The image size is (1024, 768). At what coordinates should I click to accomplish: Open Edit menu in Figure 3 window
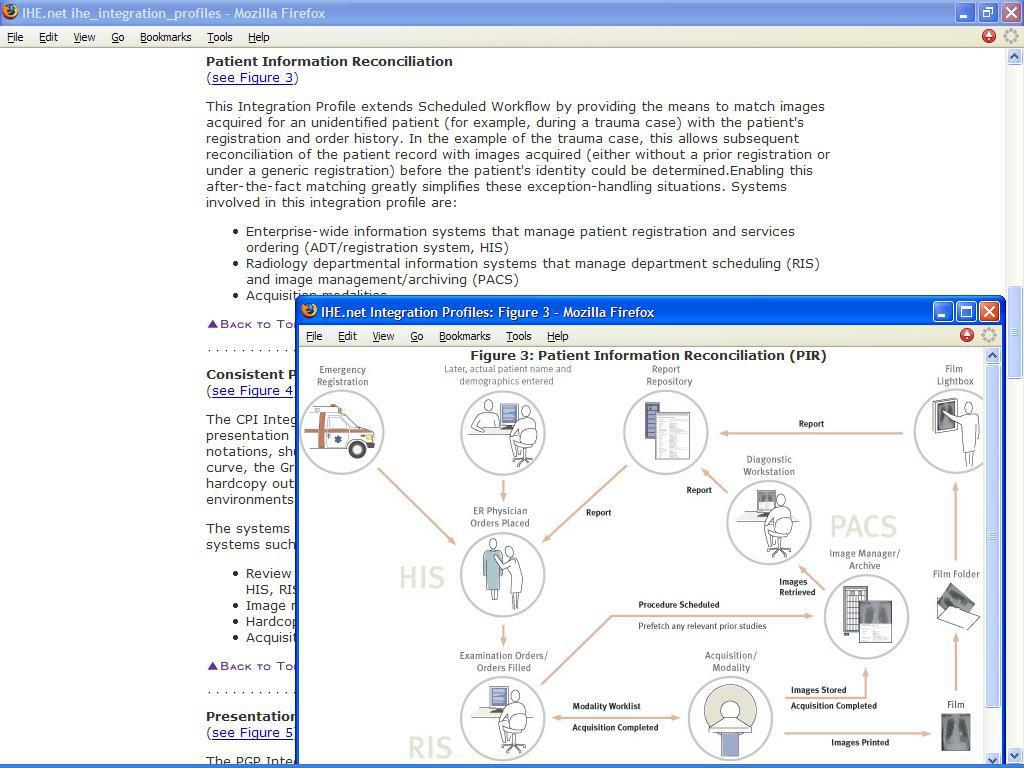[x=347, y=336]
